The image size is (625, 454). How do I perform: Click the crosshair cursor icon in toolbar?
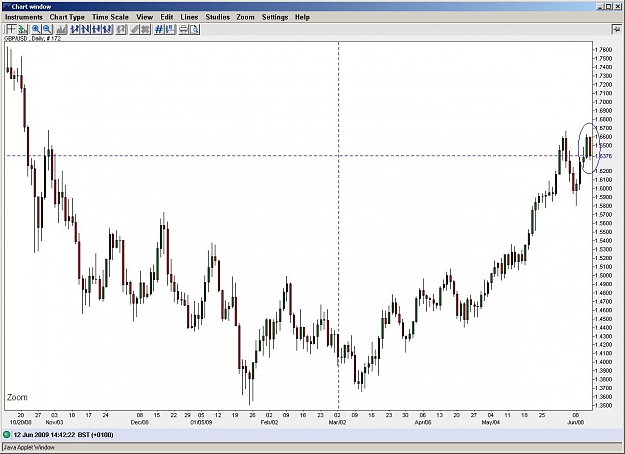click(x=11, y=29)
